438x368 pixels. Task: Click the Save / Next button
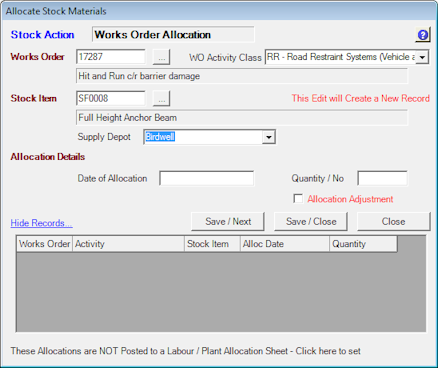[228, 221]
